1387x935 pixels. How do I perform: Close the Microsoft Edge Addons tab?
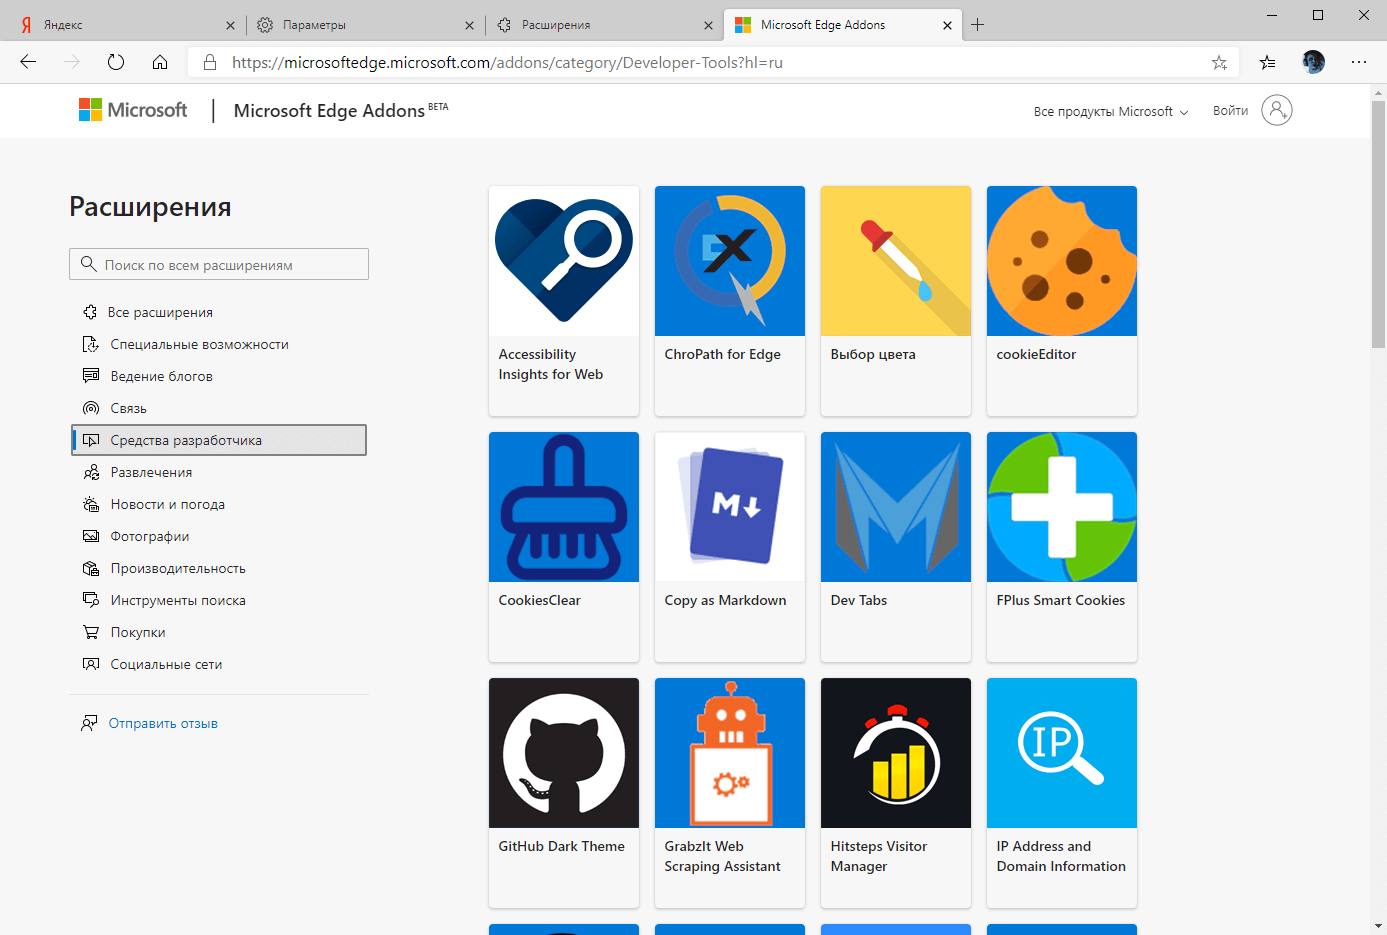click(x=948, y=25)
